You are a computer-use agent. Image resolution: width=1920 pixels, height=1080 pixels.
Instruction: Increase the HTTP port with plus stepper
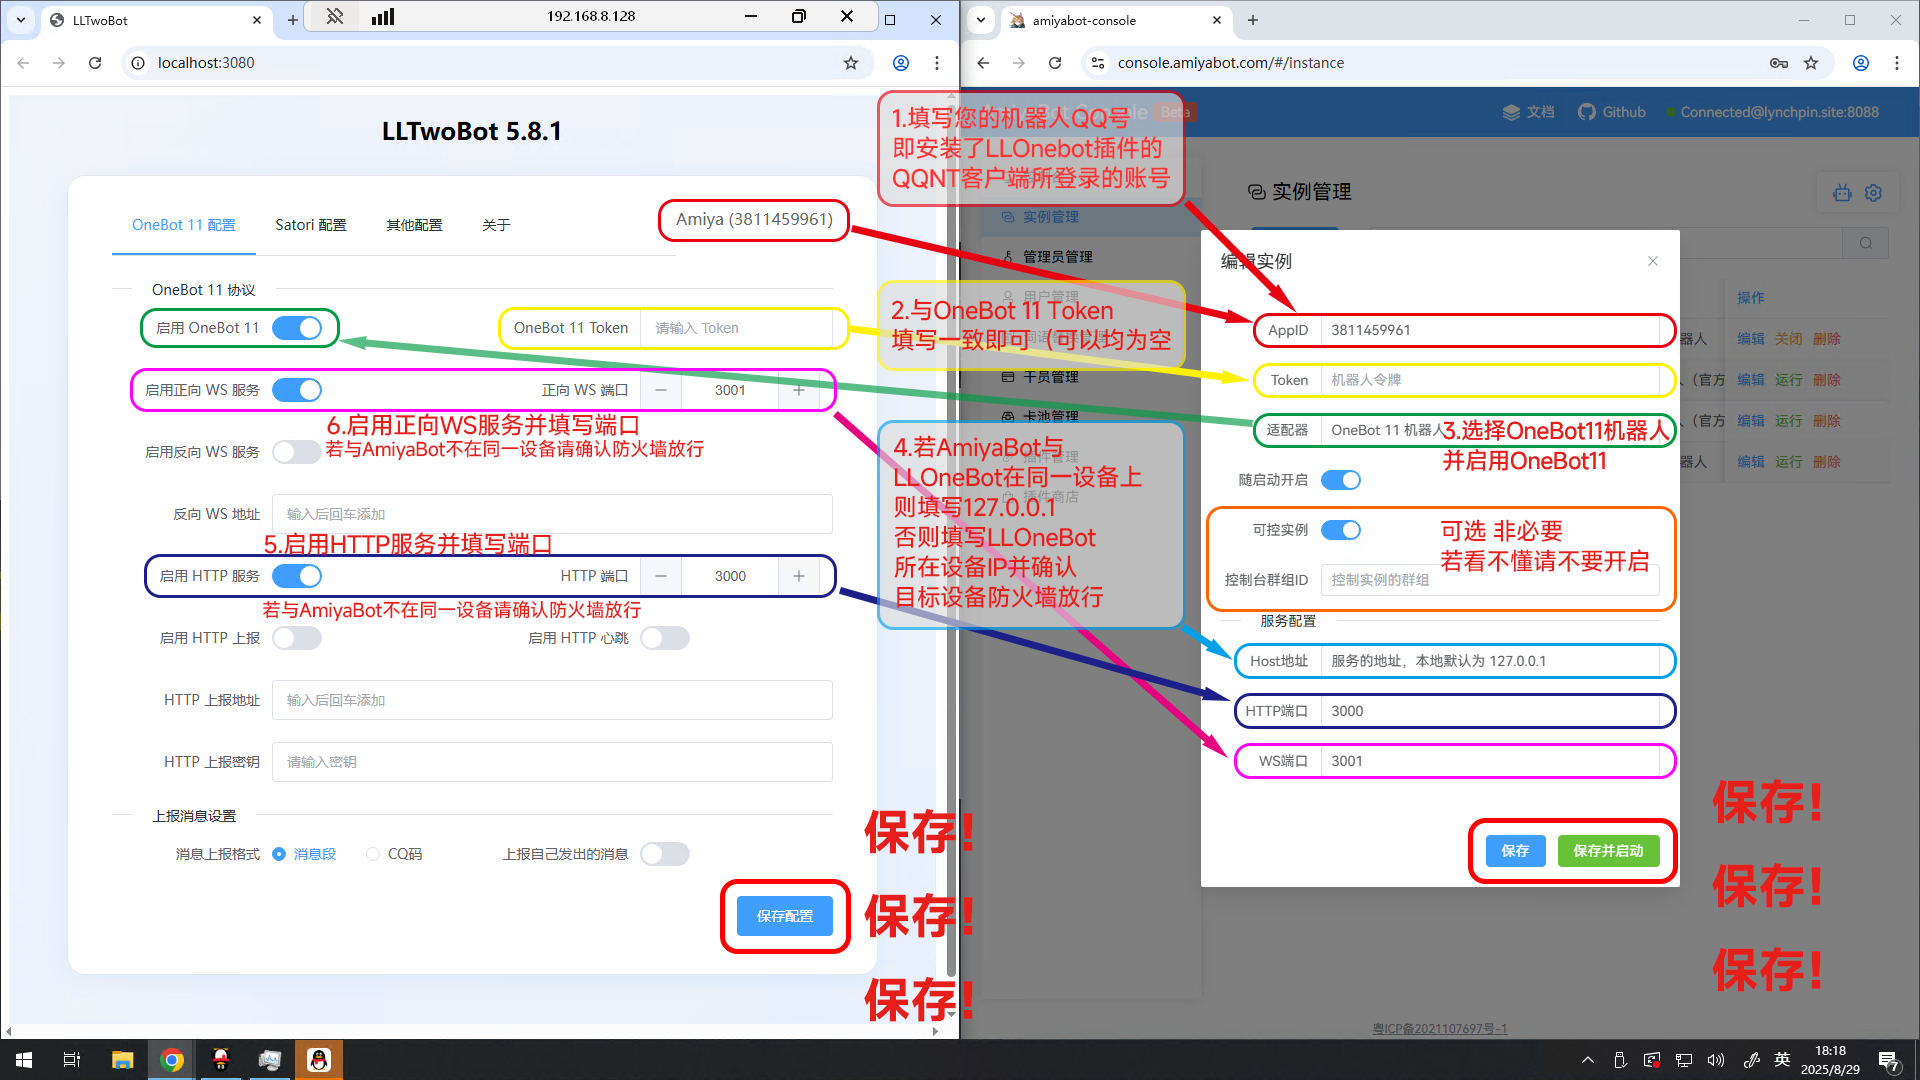799,576
